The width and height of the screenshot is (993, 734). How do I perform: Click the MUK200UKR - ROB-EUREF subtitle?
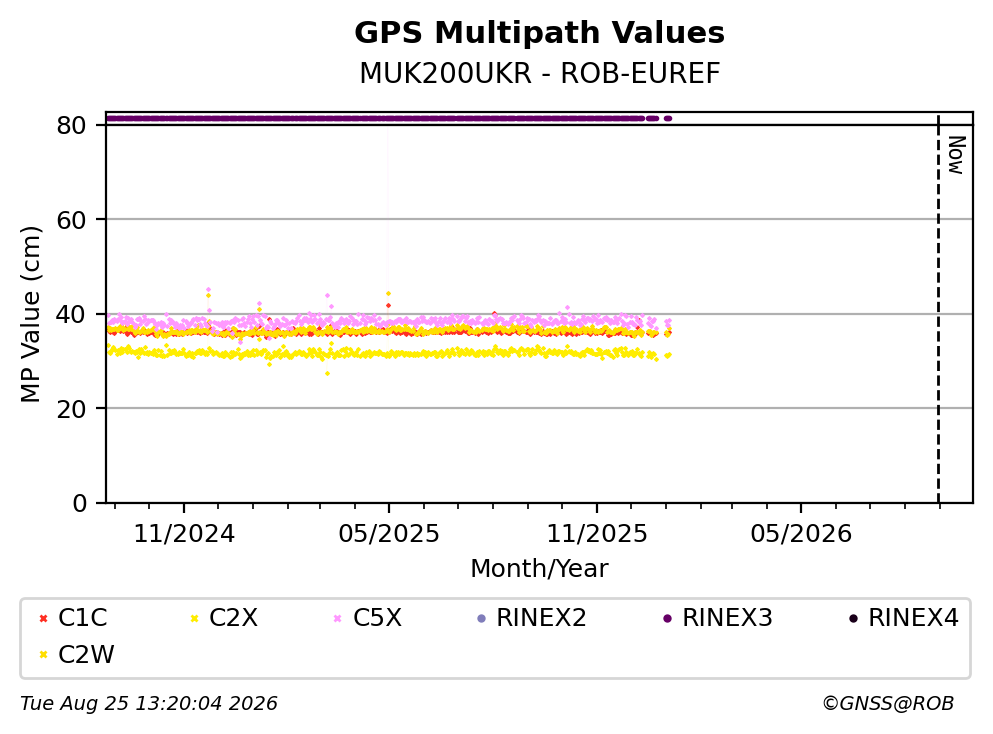(540, 73)
